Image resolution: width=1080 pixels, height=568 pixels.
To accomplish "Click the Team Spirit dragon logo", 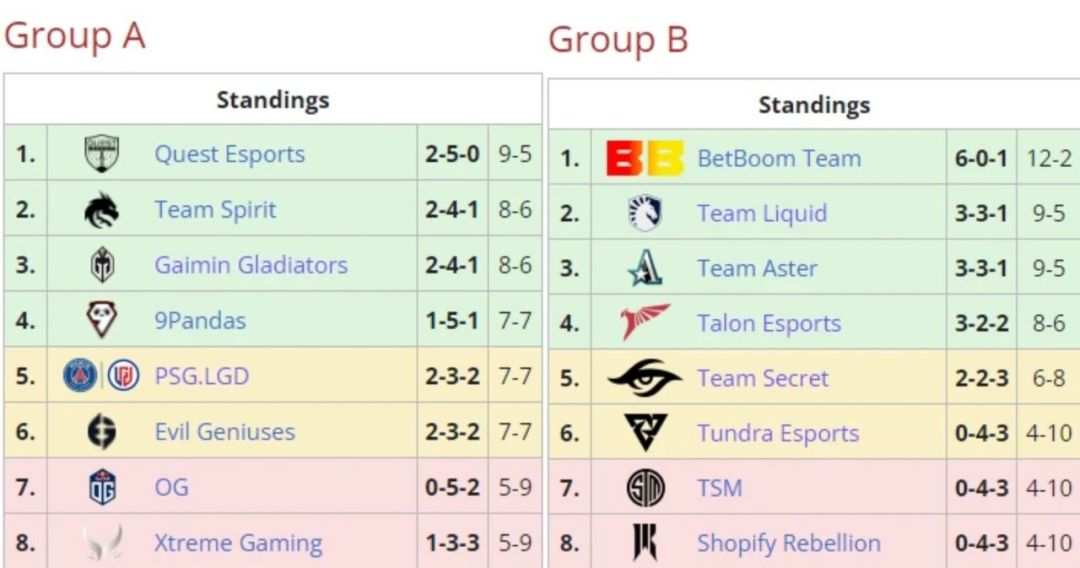I will tap(101, 210).
